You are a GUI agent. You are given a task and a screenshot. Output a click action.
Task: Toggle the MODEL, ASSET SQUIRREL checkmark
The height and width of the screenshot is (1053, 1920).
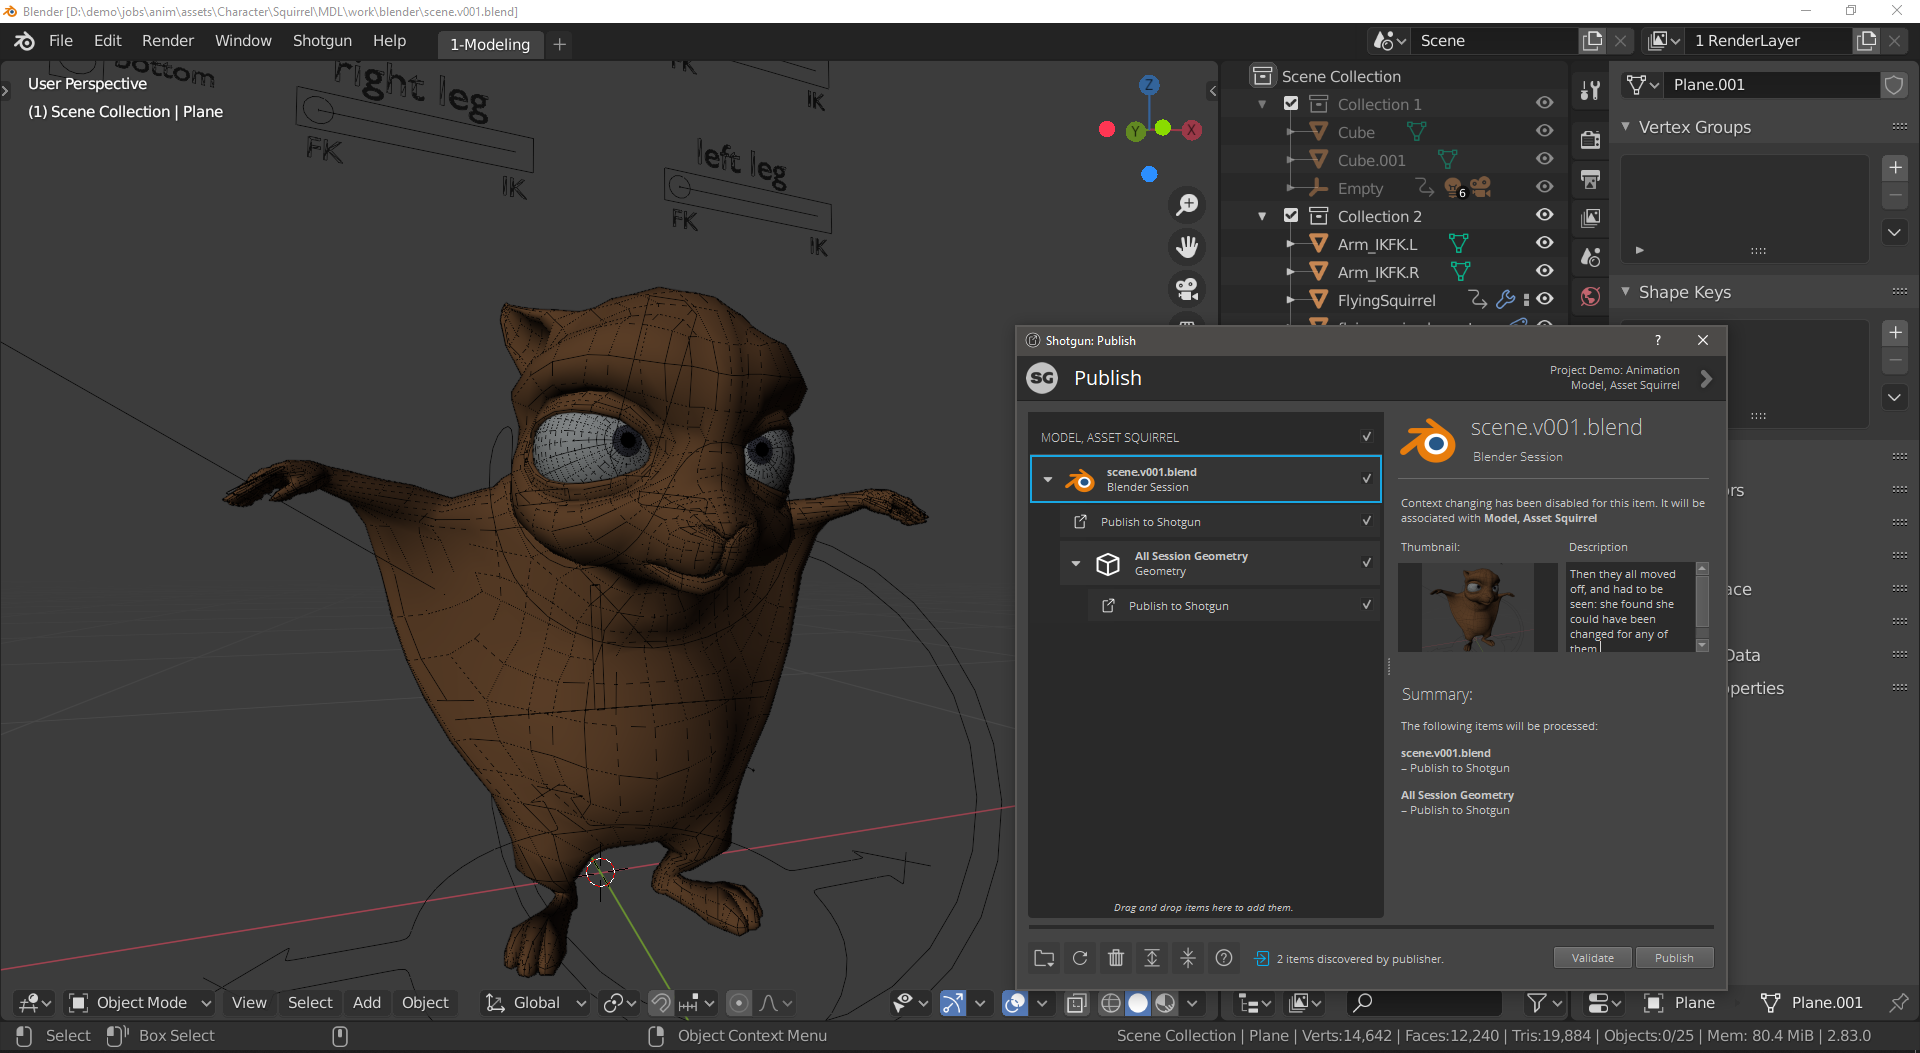click(1367, 437)
